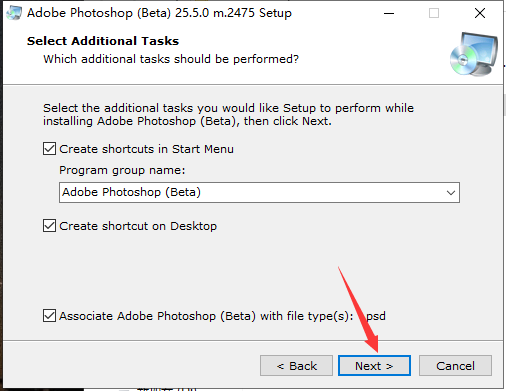
Task: Close the Setup window with the X
Action: click(480, 13)
